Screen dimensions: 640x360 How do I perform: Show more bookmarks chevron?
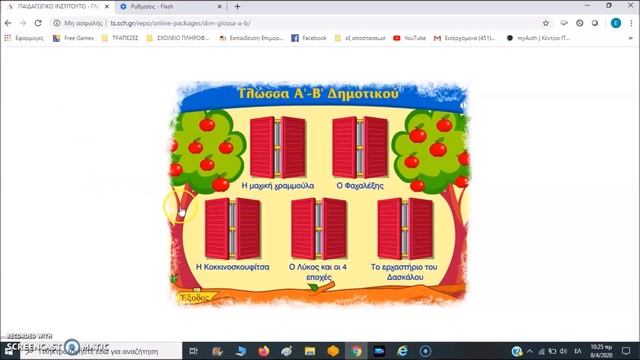pyautogui.click(x=631, y=38)
